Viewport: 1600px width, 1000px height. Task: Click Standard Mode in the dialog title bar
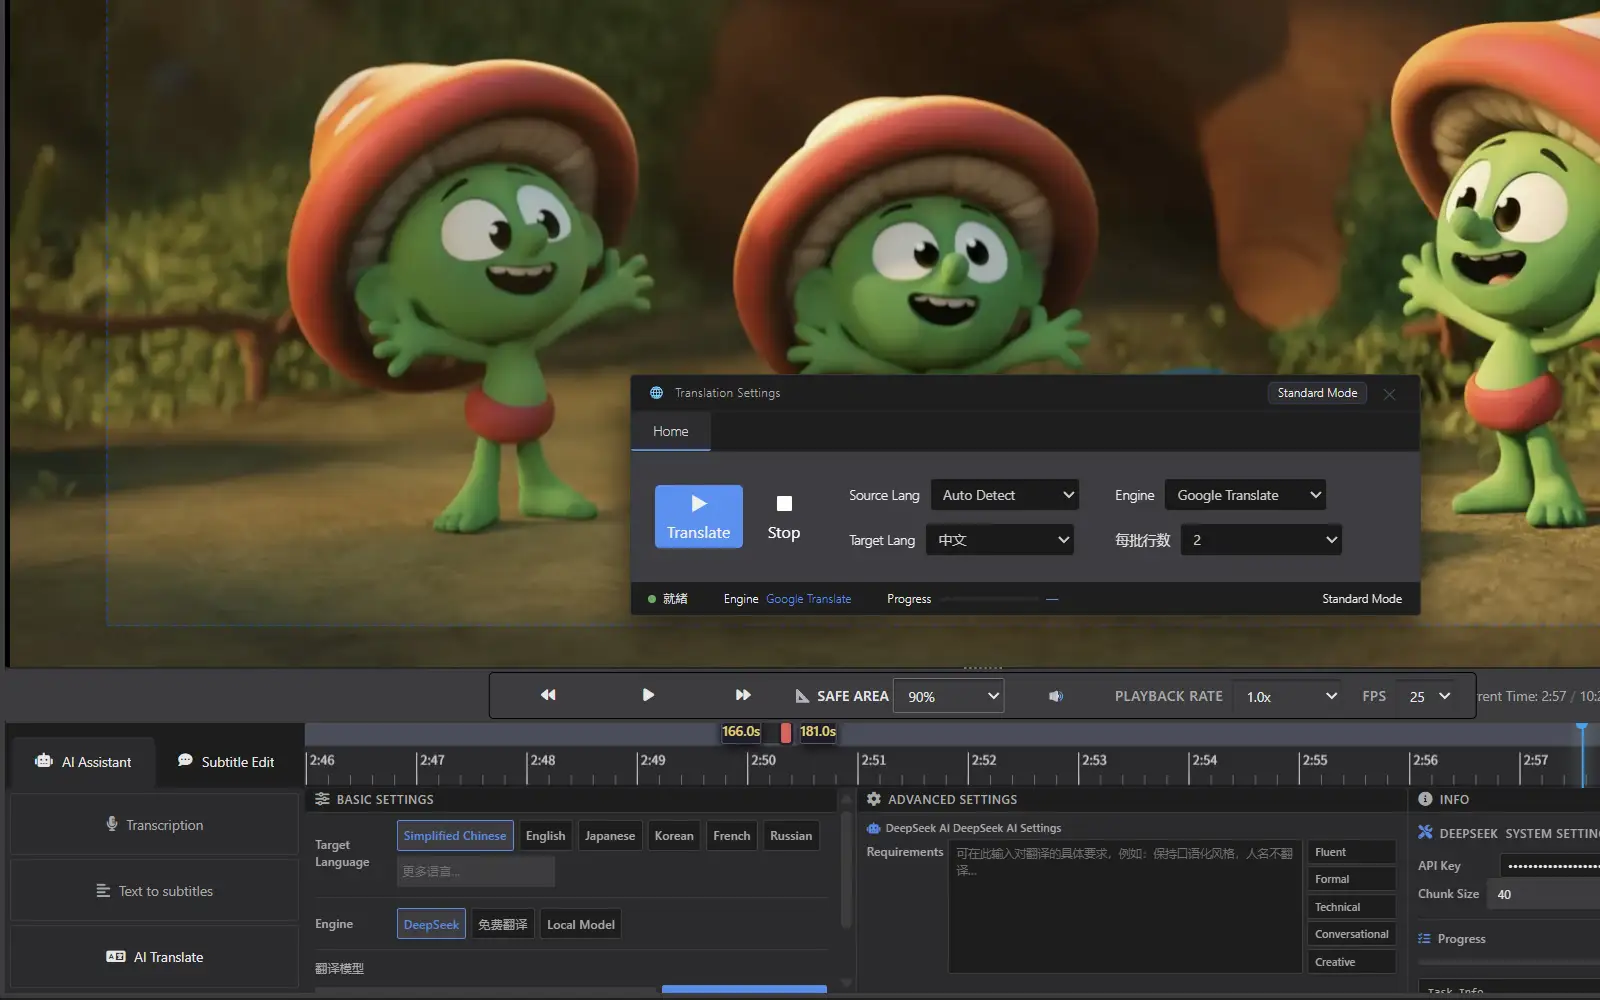pos(1317,393)
